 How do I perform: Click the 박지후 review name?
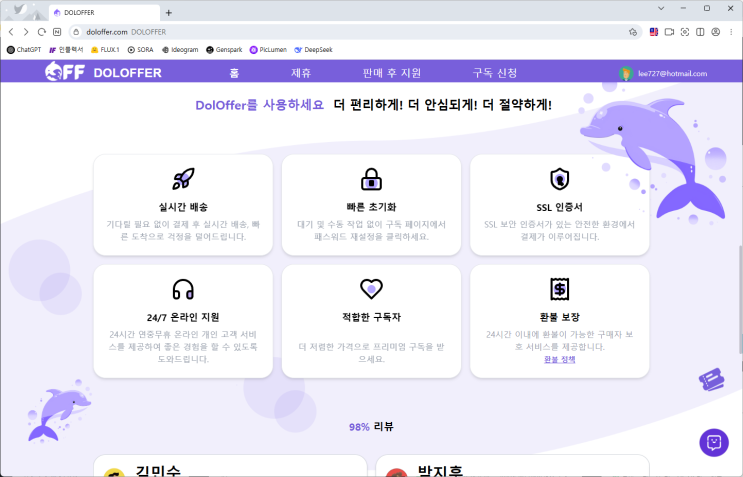tap(439, 470)
